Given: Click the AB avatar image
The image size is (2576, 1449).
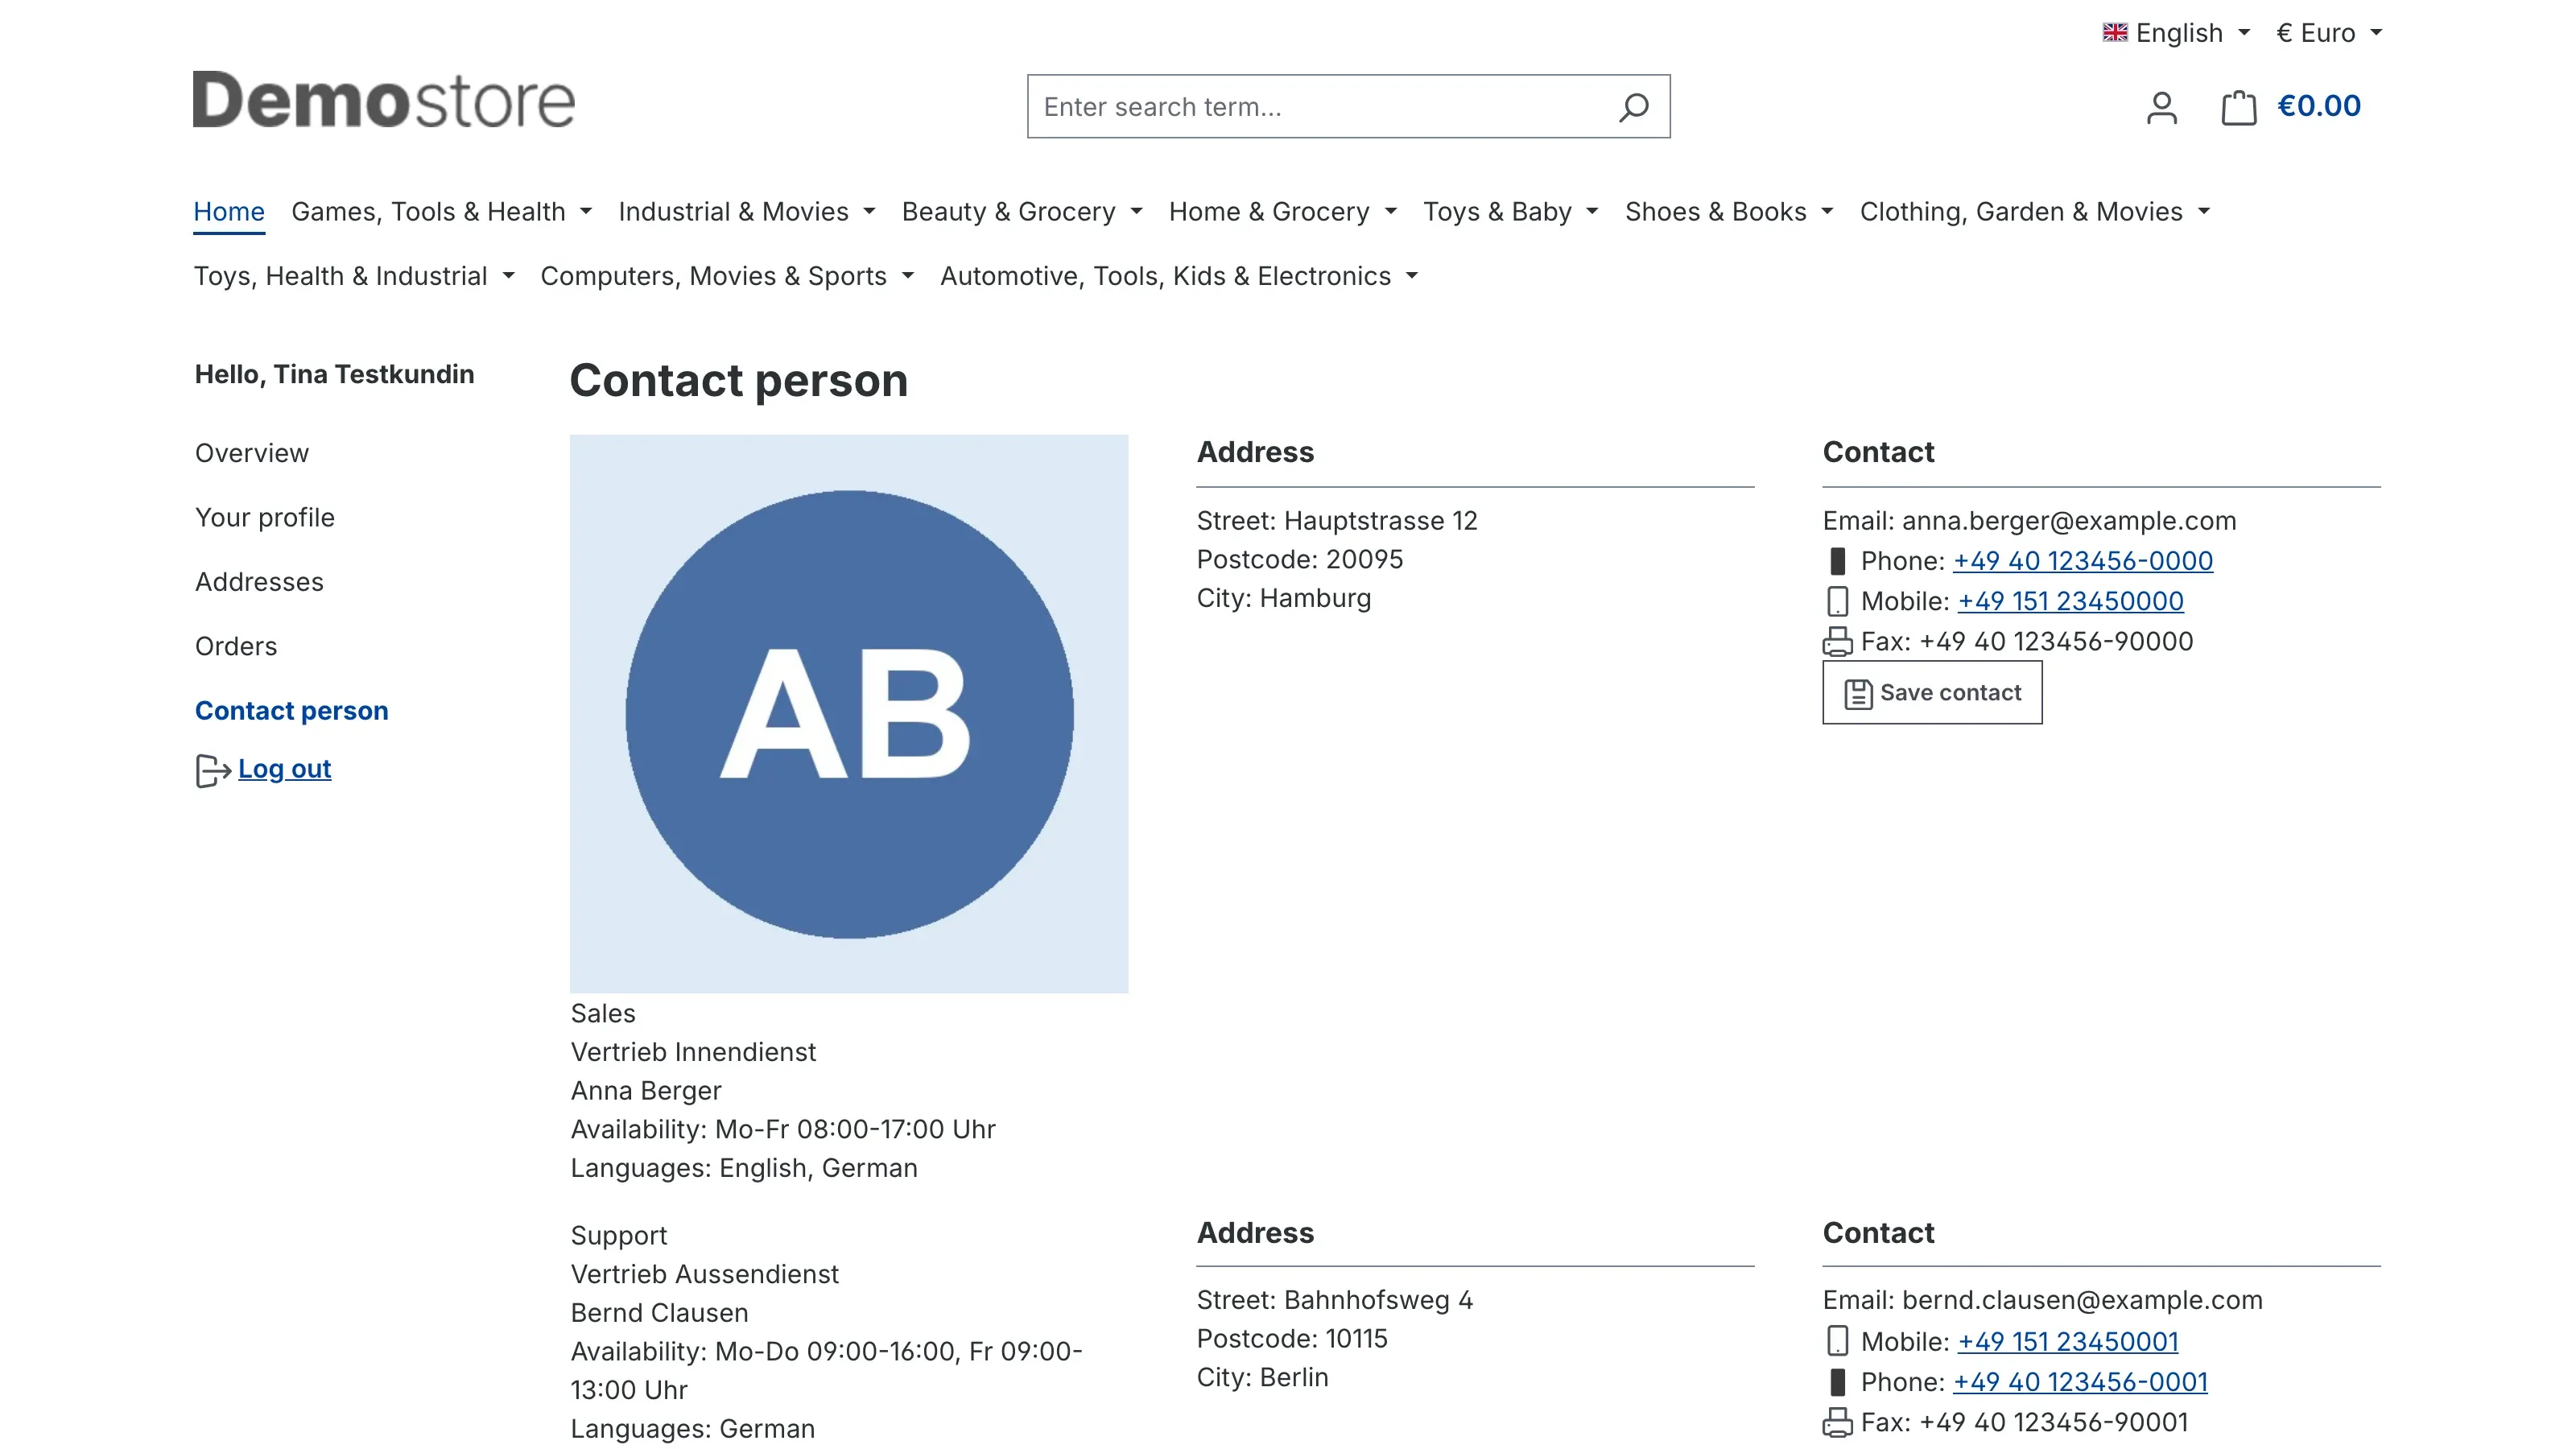Looking at the screenshot, I should 849,714.
